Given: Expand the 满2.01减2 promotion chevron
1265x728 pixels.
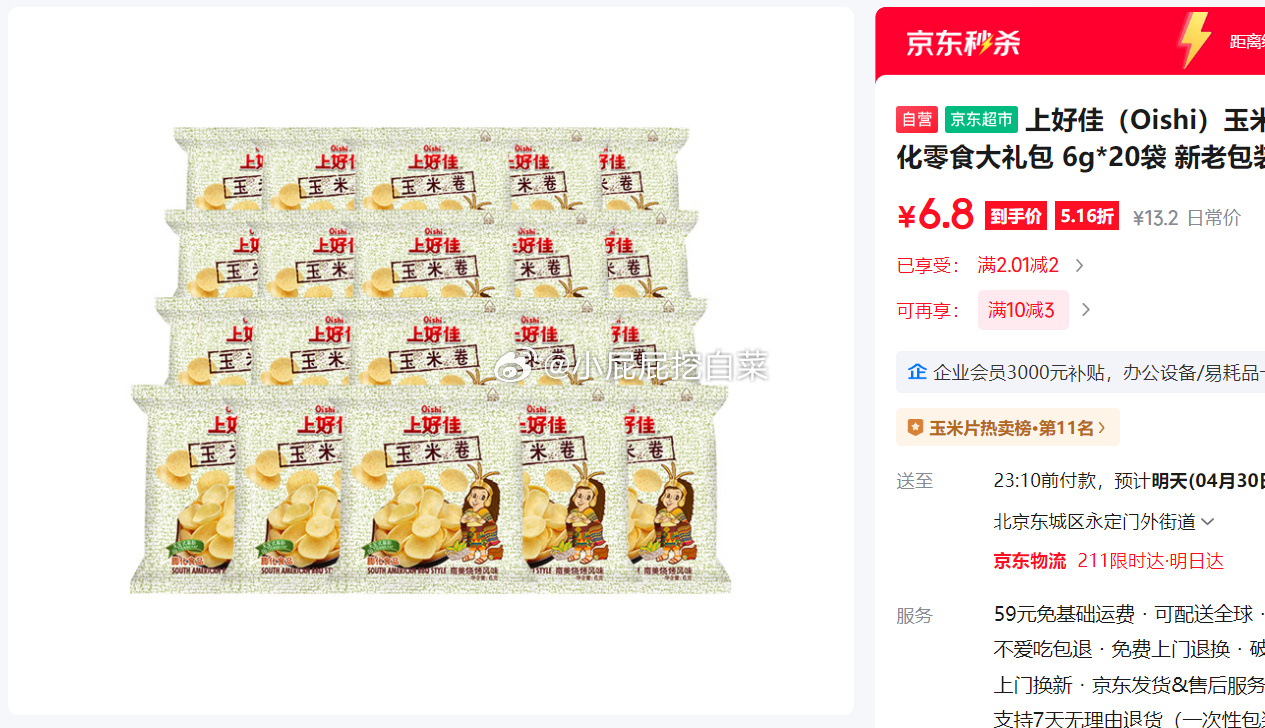Looking at the screenshot, I should pyautogui.click(x=1079, y=265).
